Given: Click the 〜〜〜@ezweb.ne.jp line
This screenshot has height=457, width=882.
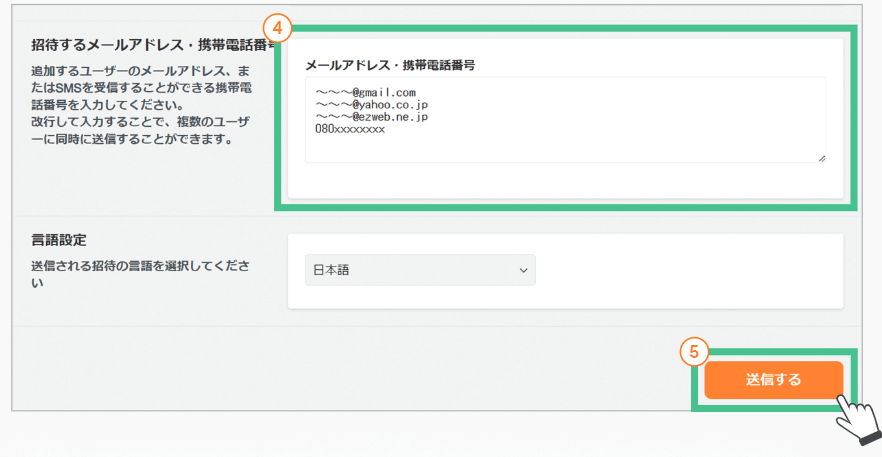Looking at the screenshot, I should pyautogui.click(x=371, y=117).
